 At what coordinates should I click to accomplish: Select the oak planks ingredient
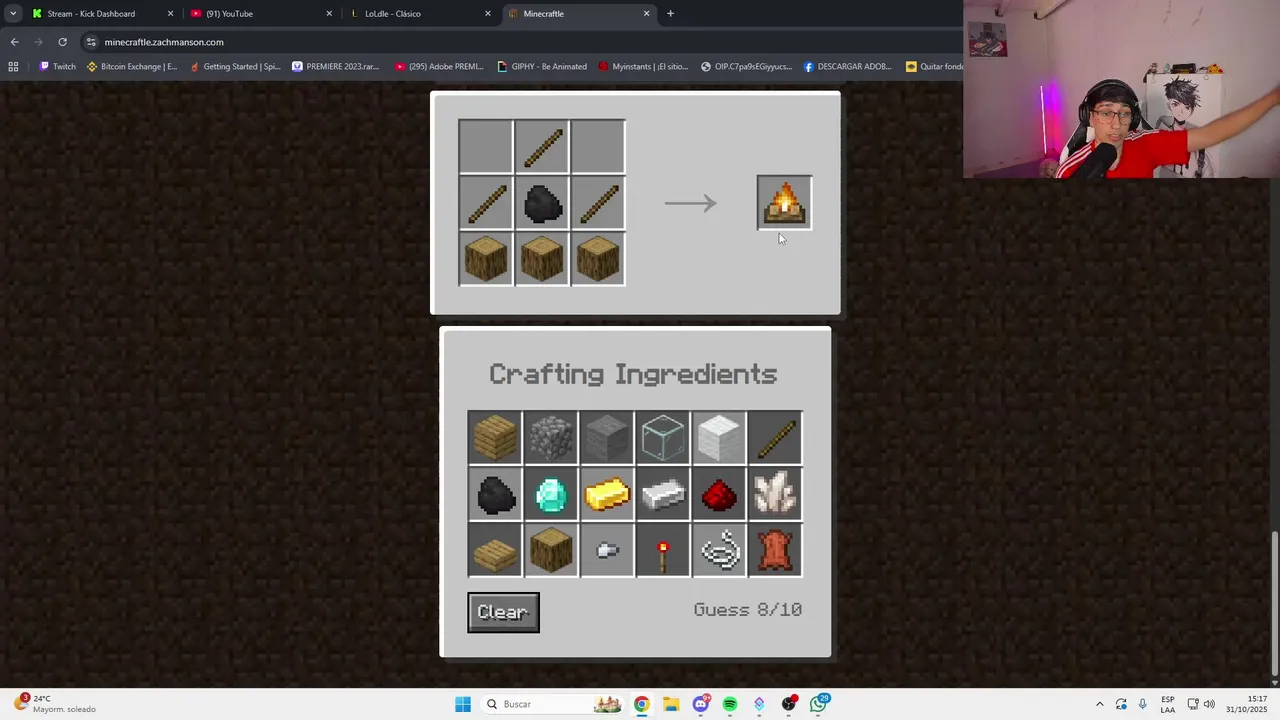(495, 438)
